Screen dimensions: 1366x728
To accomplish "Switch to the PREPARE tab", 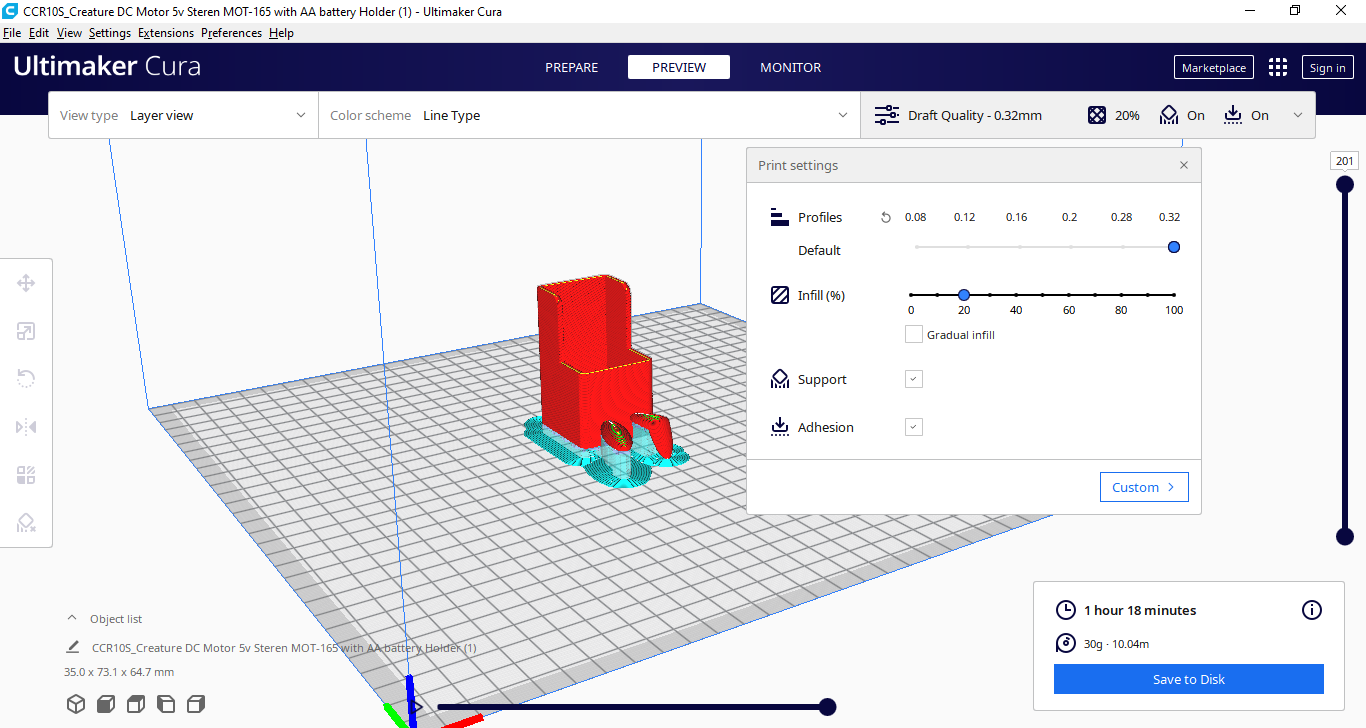I will coord(572,67).
